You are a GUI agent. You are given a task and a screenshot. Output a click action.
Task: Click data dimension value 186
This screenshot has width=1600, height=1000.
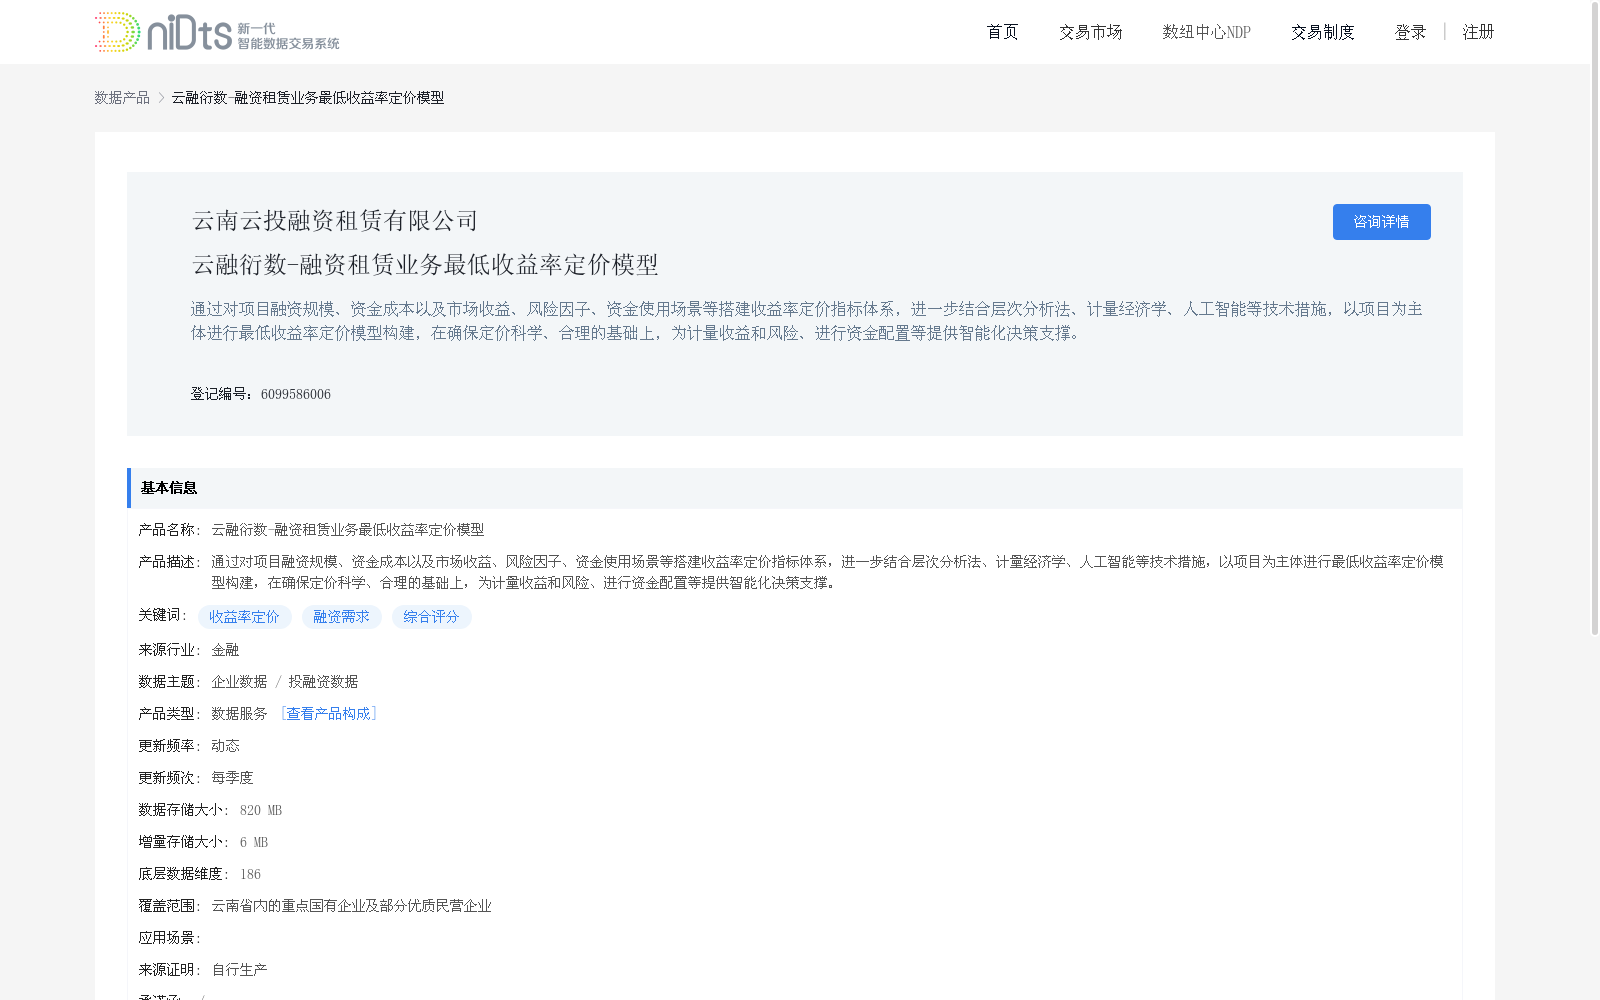(x=250, y=874)
